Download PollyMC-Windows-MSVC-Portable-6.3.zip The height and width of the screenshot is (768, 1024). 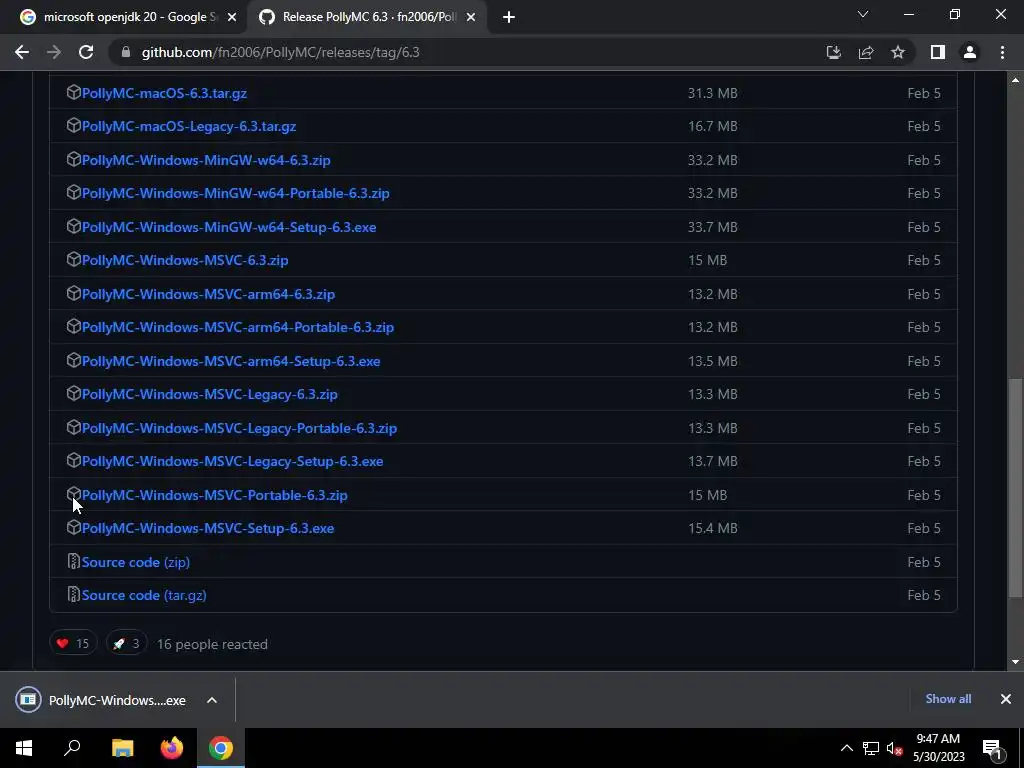[x=214, y=495]
